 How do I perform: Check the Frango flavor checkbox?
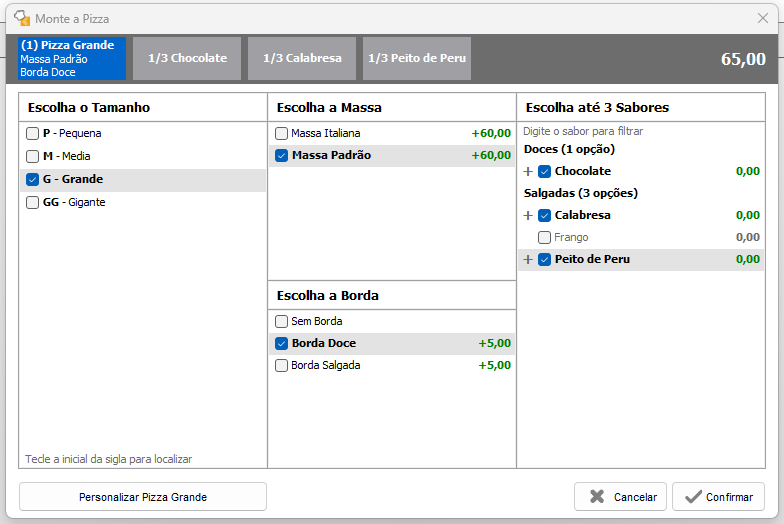545,238
